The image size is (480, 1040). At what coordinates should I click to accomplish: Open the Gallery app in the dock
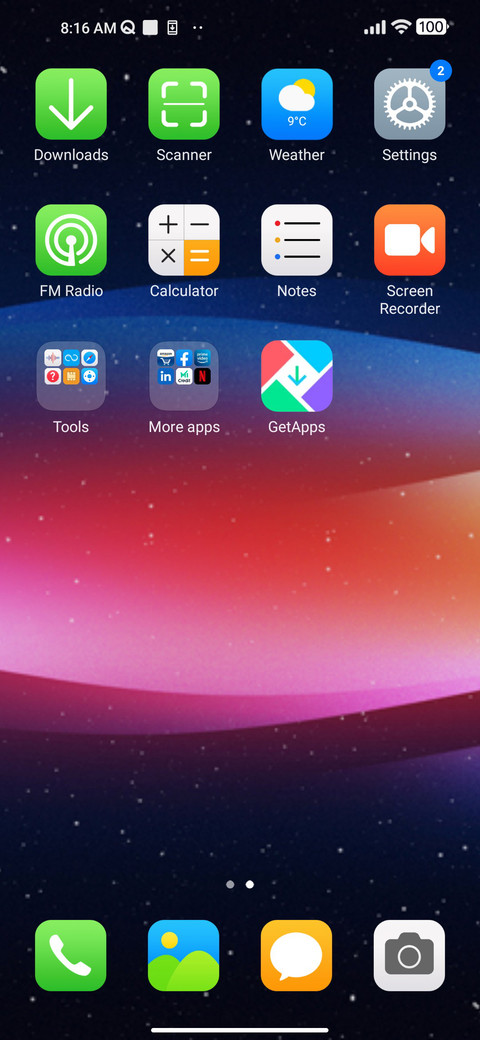pos(184,955)
